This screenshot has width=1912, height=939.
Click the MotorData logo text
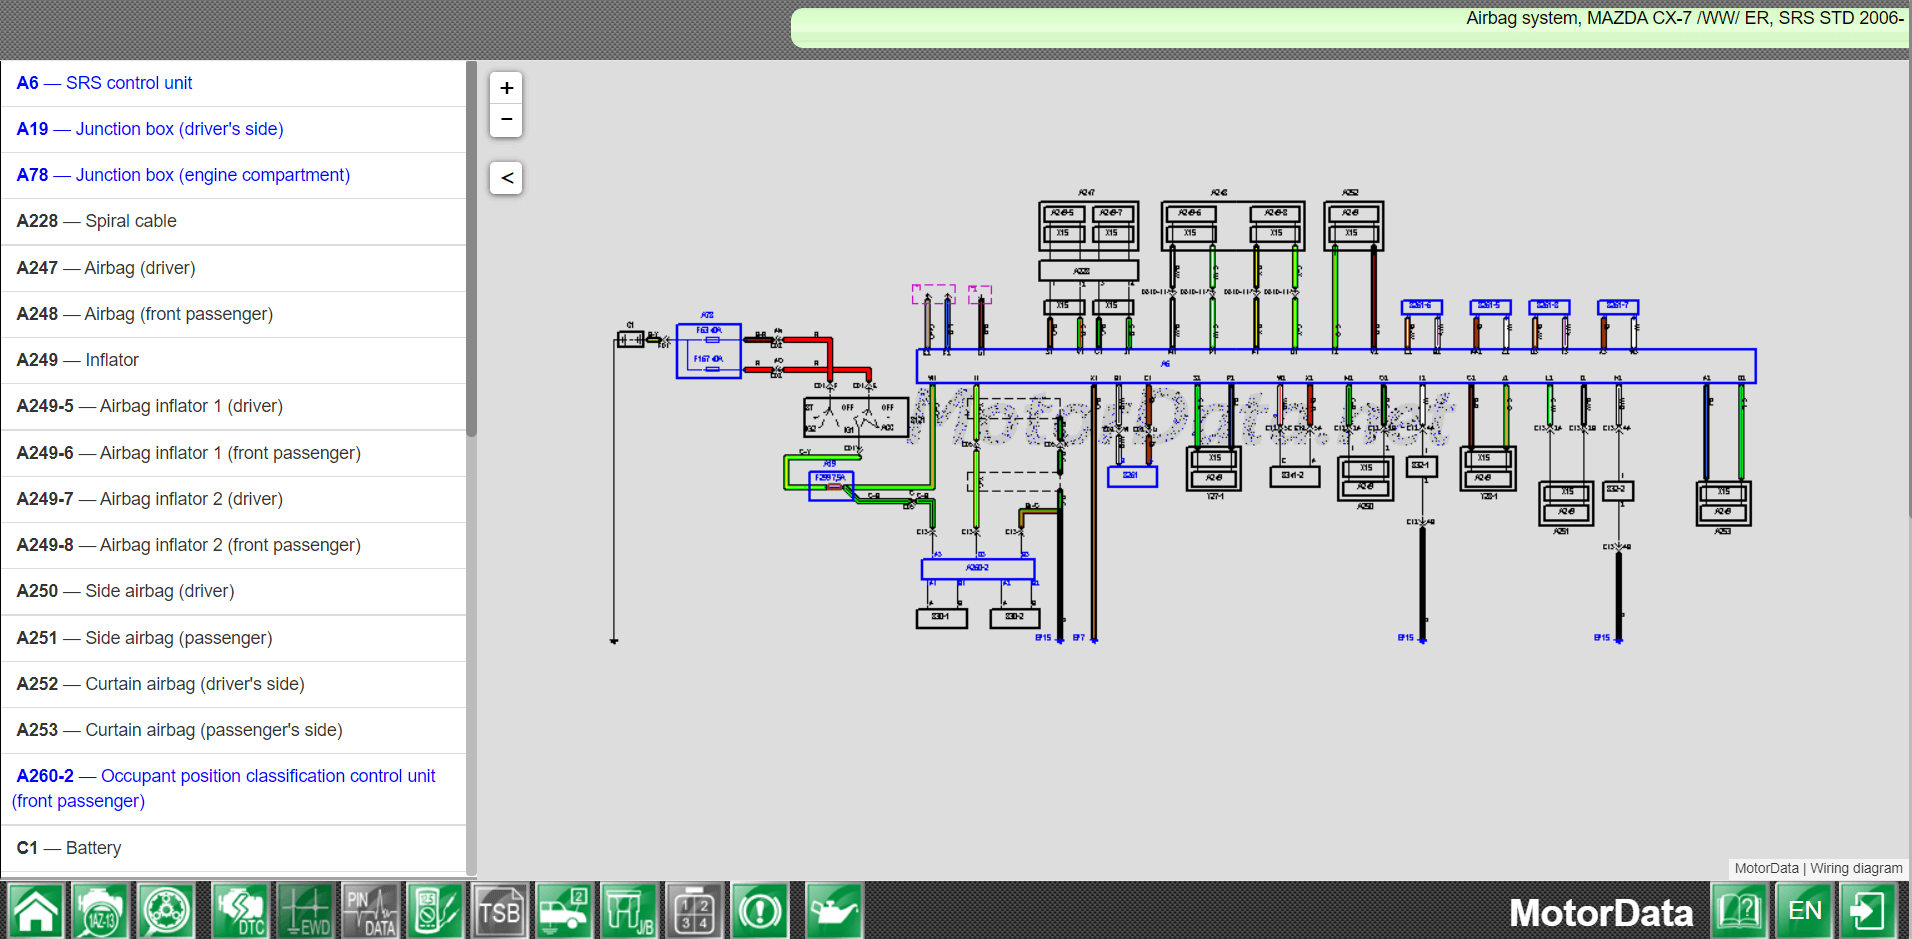pos(1601,913)
